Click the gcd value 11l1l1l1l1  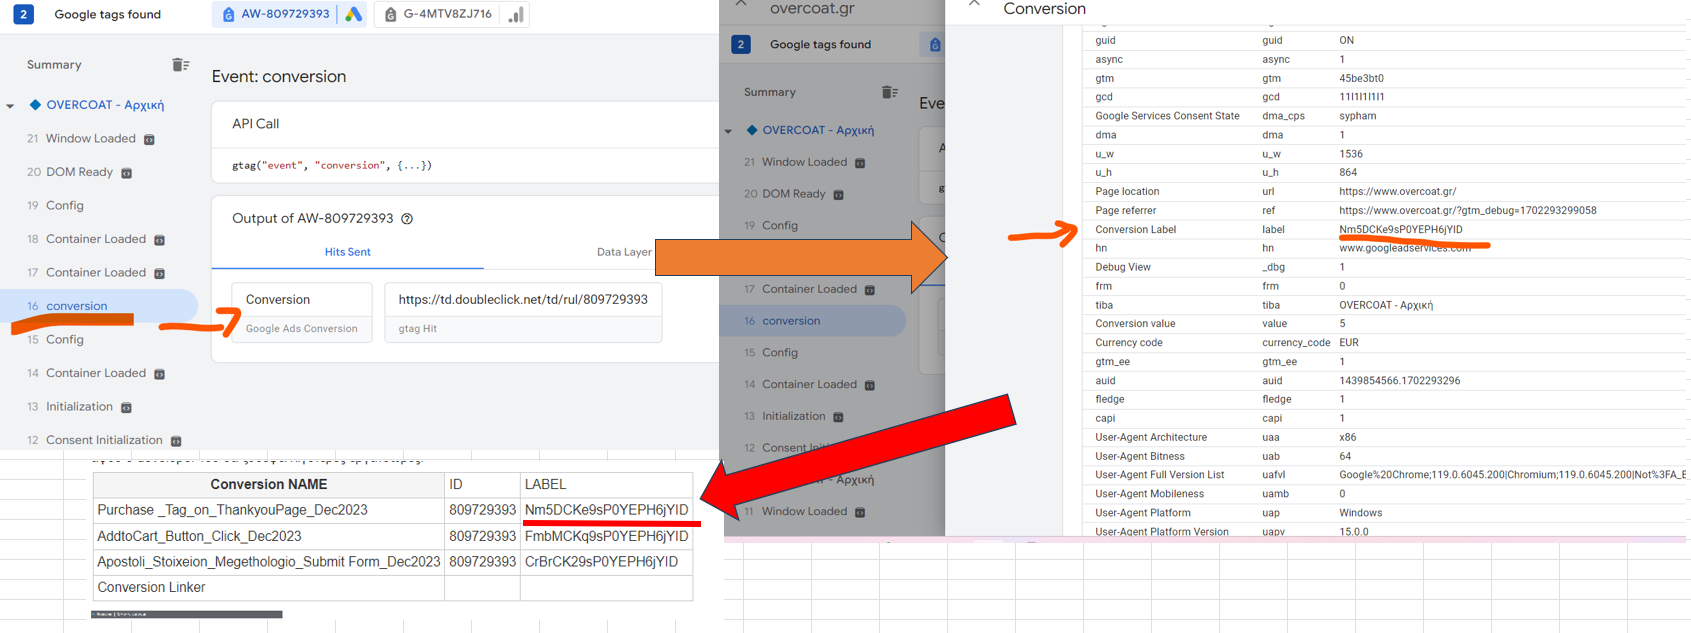tap(1361, 97)
